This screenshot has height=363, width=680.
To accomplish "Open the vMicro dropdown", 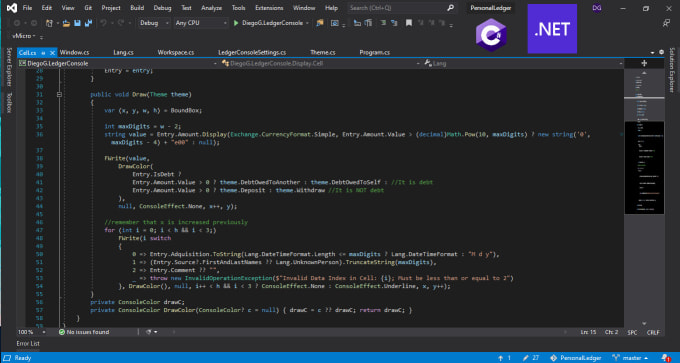I will pos(24,36).
